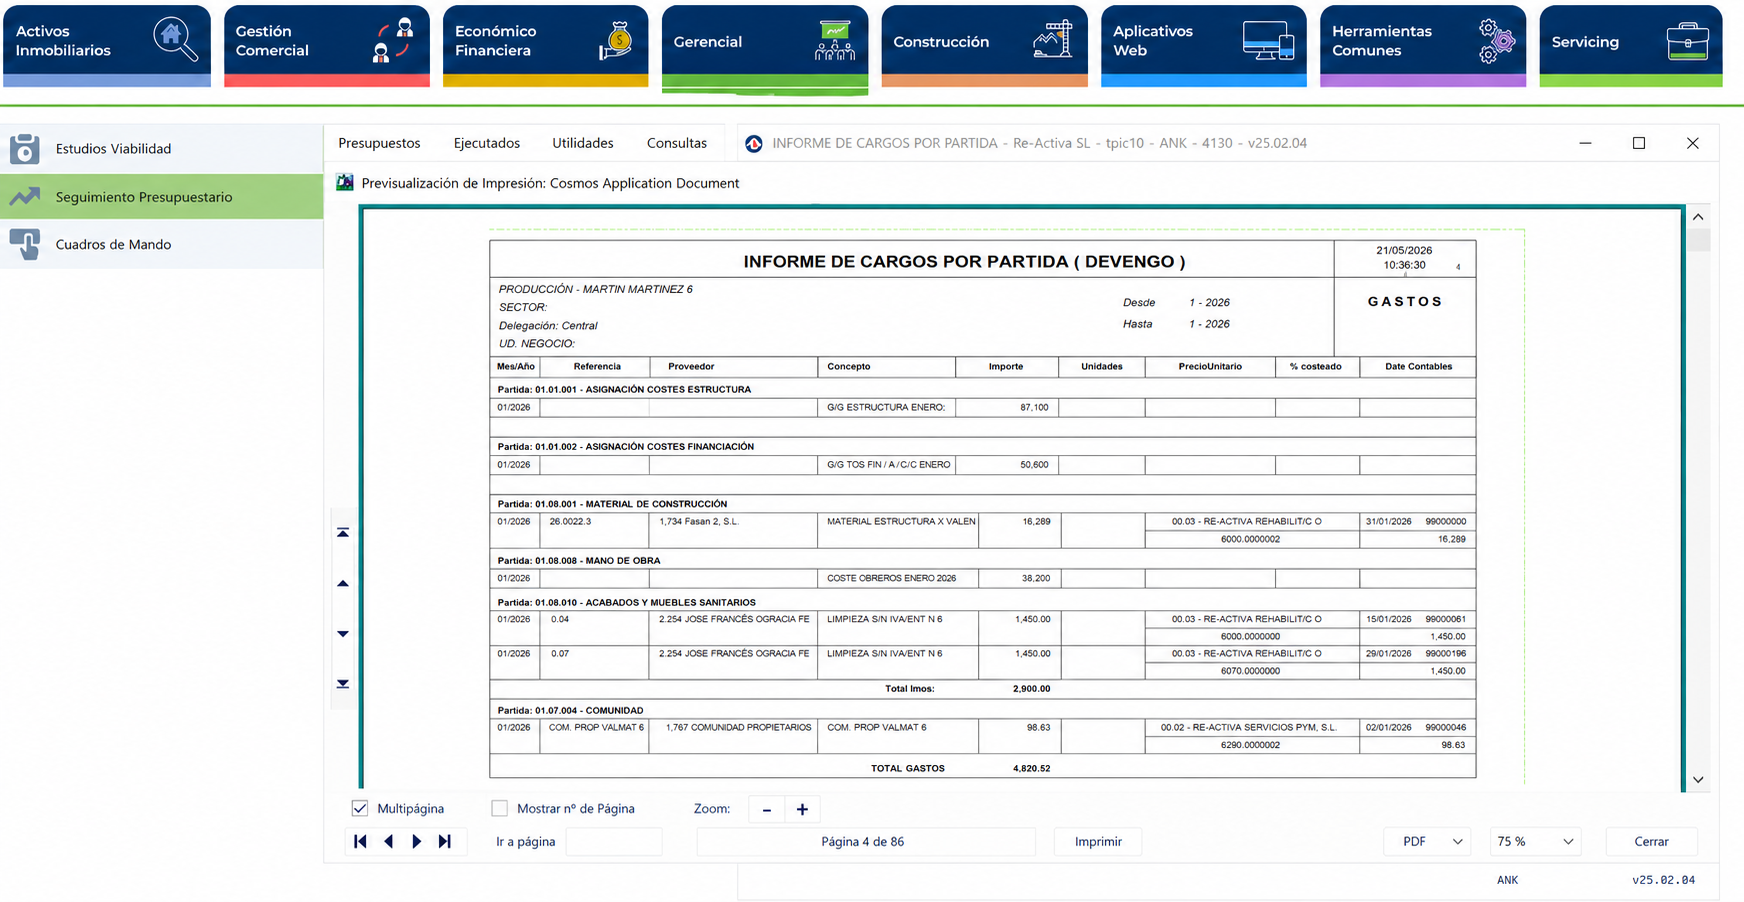Select Seguimiento Presupuestario in the sidebar

coord(161,197)
